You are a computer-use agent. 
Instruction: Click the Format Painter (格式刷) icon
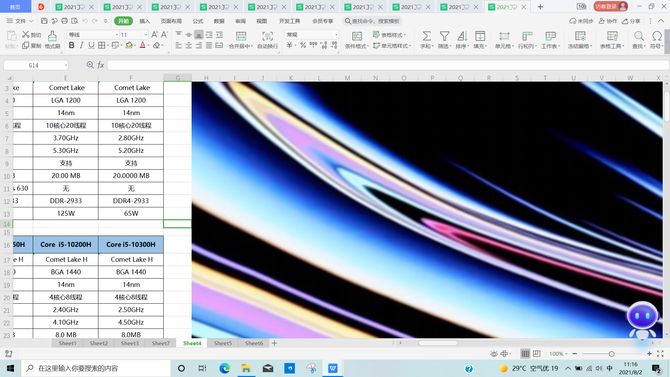(x=52, y=36)
